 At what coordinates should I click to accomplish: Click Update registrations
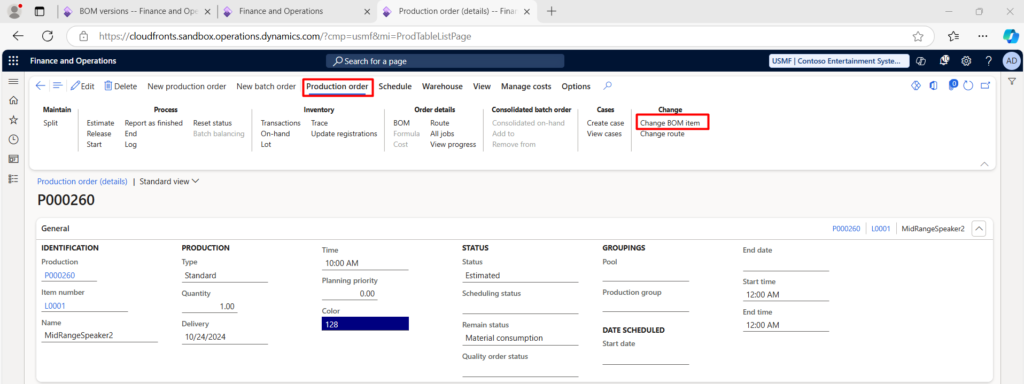click(x=344, y=134)
